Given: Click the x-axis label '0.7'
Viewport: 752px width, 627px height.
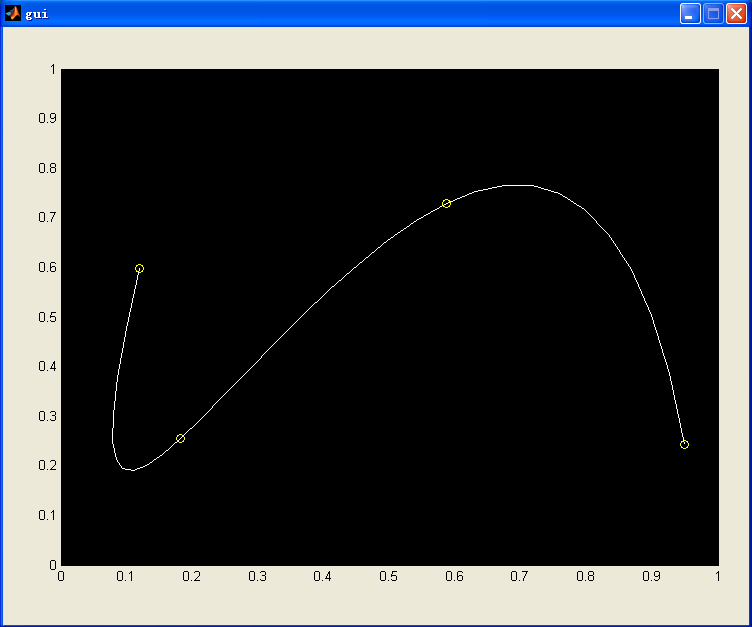Looking at the screenshot, I should click(x=519, y=576).
